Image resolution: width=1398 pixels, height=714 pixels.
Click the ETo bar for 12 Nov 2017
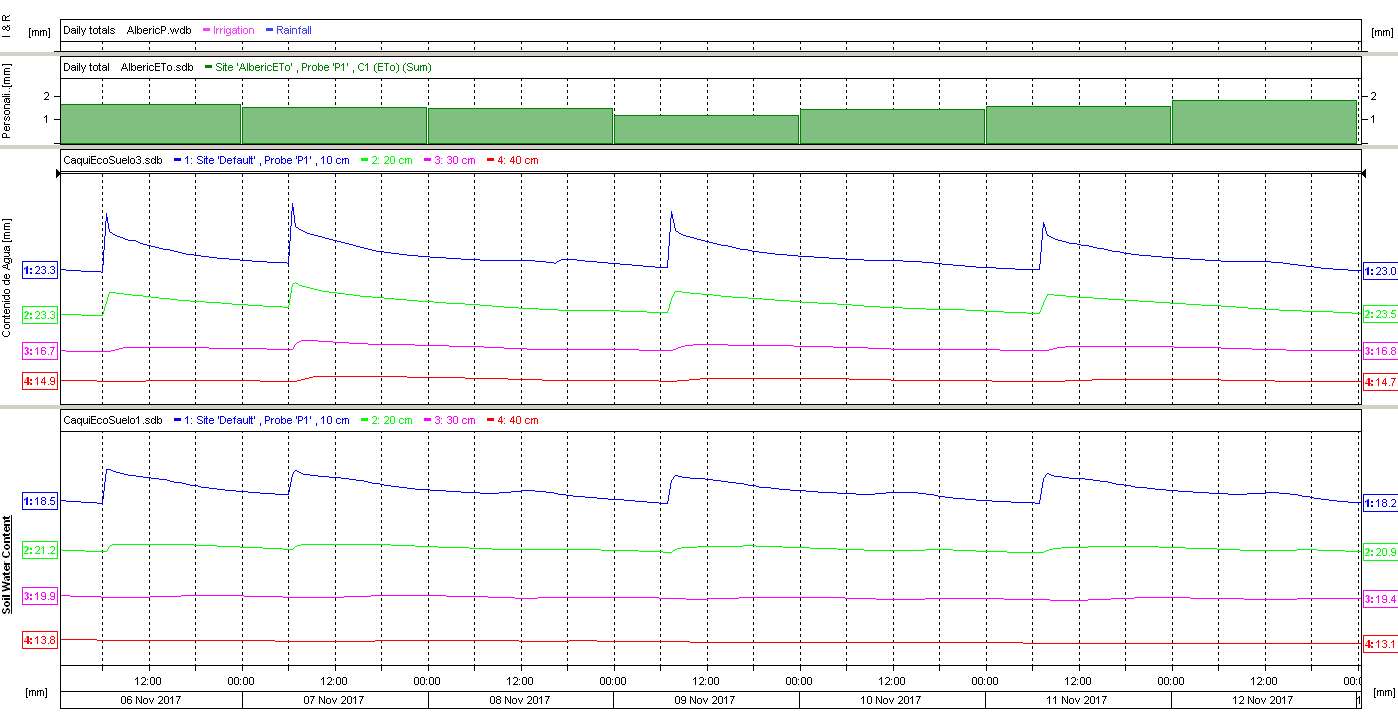1264,122
